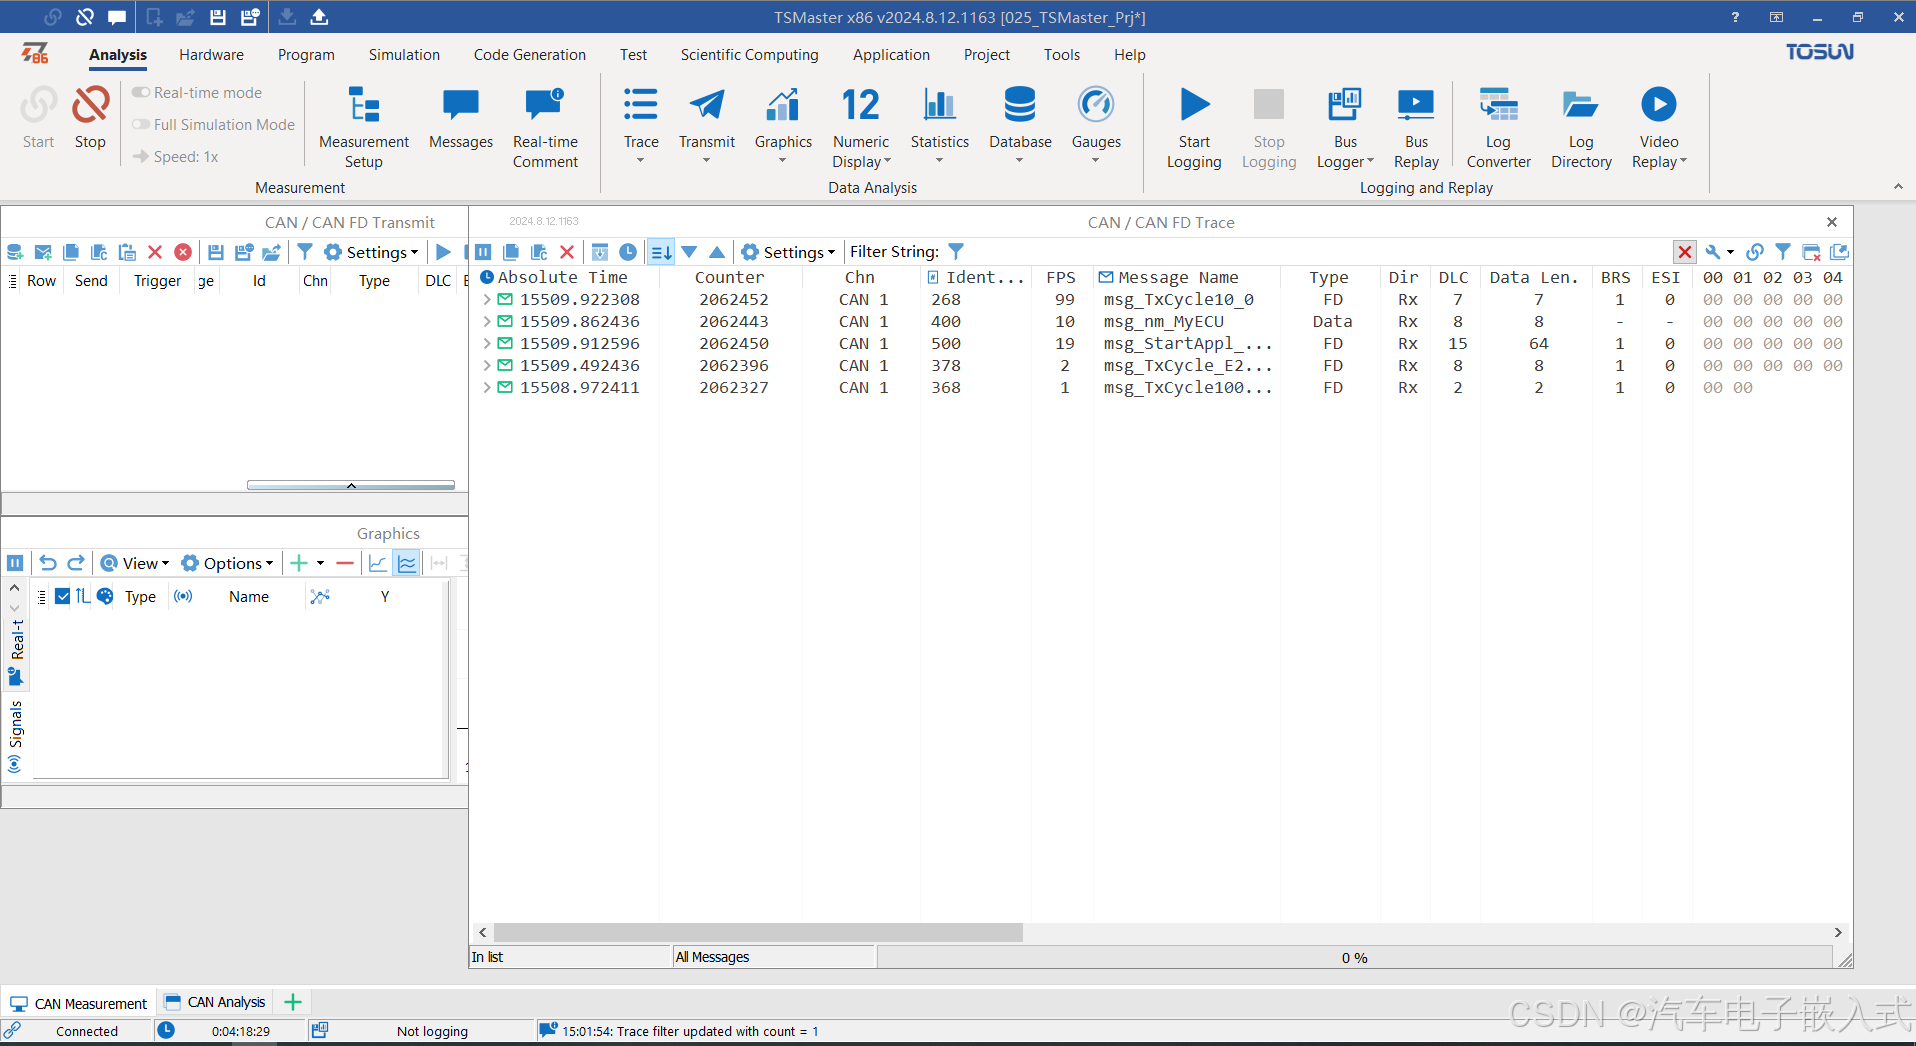Click the red circle delete-all icon in Transmit toolbar
The height and width of the screenshot is (1046, 1916).
pos(183,252)
